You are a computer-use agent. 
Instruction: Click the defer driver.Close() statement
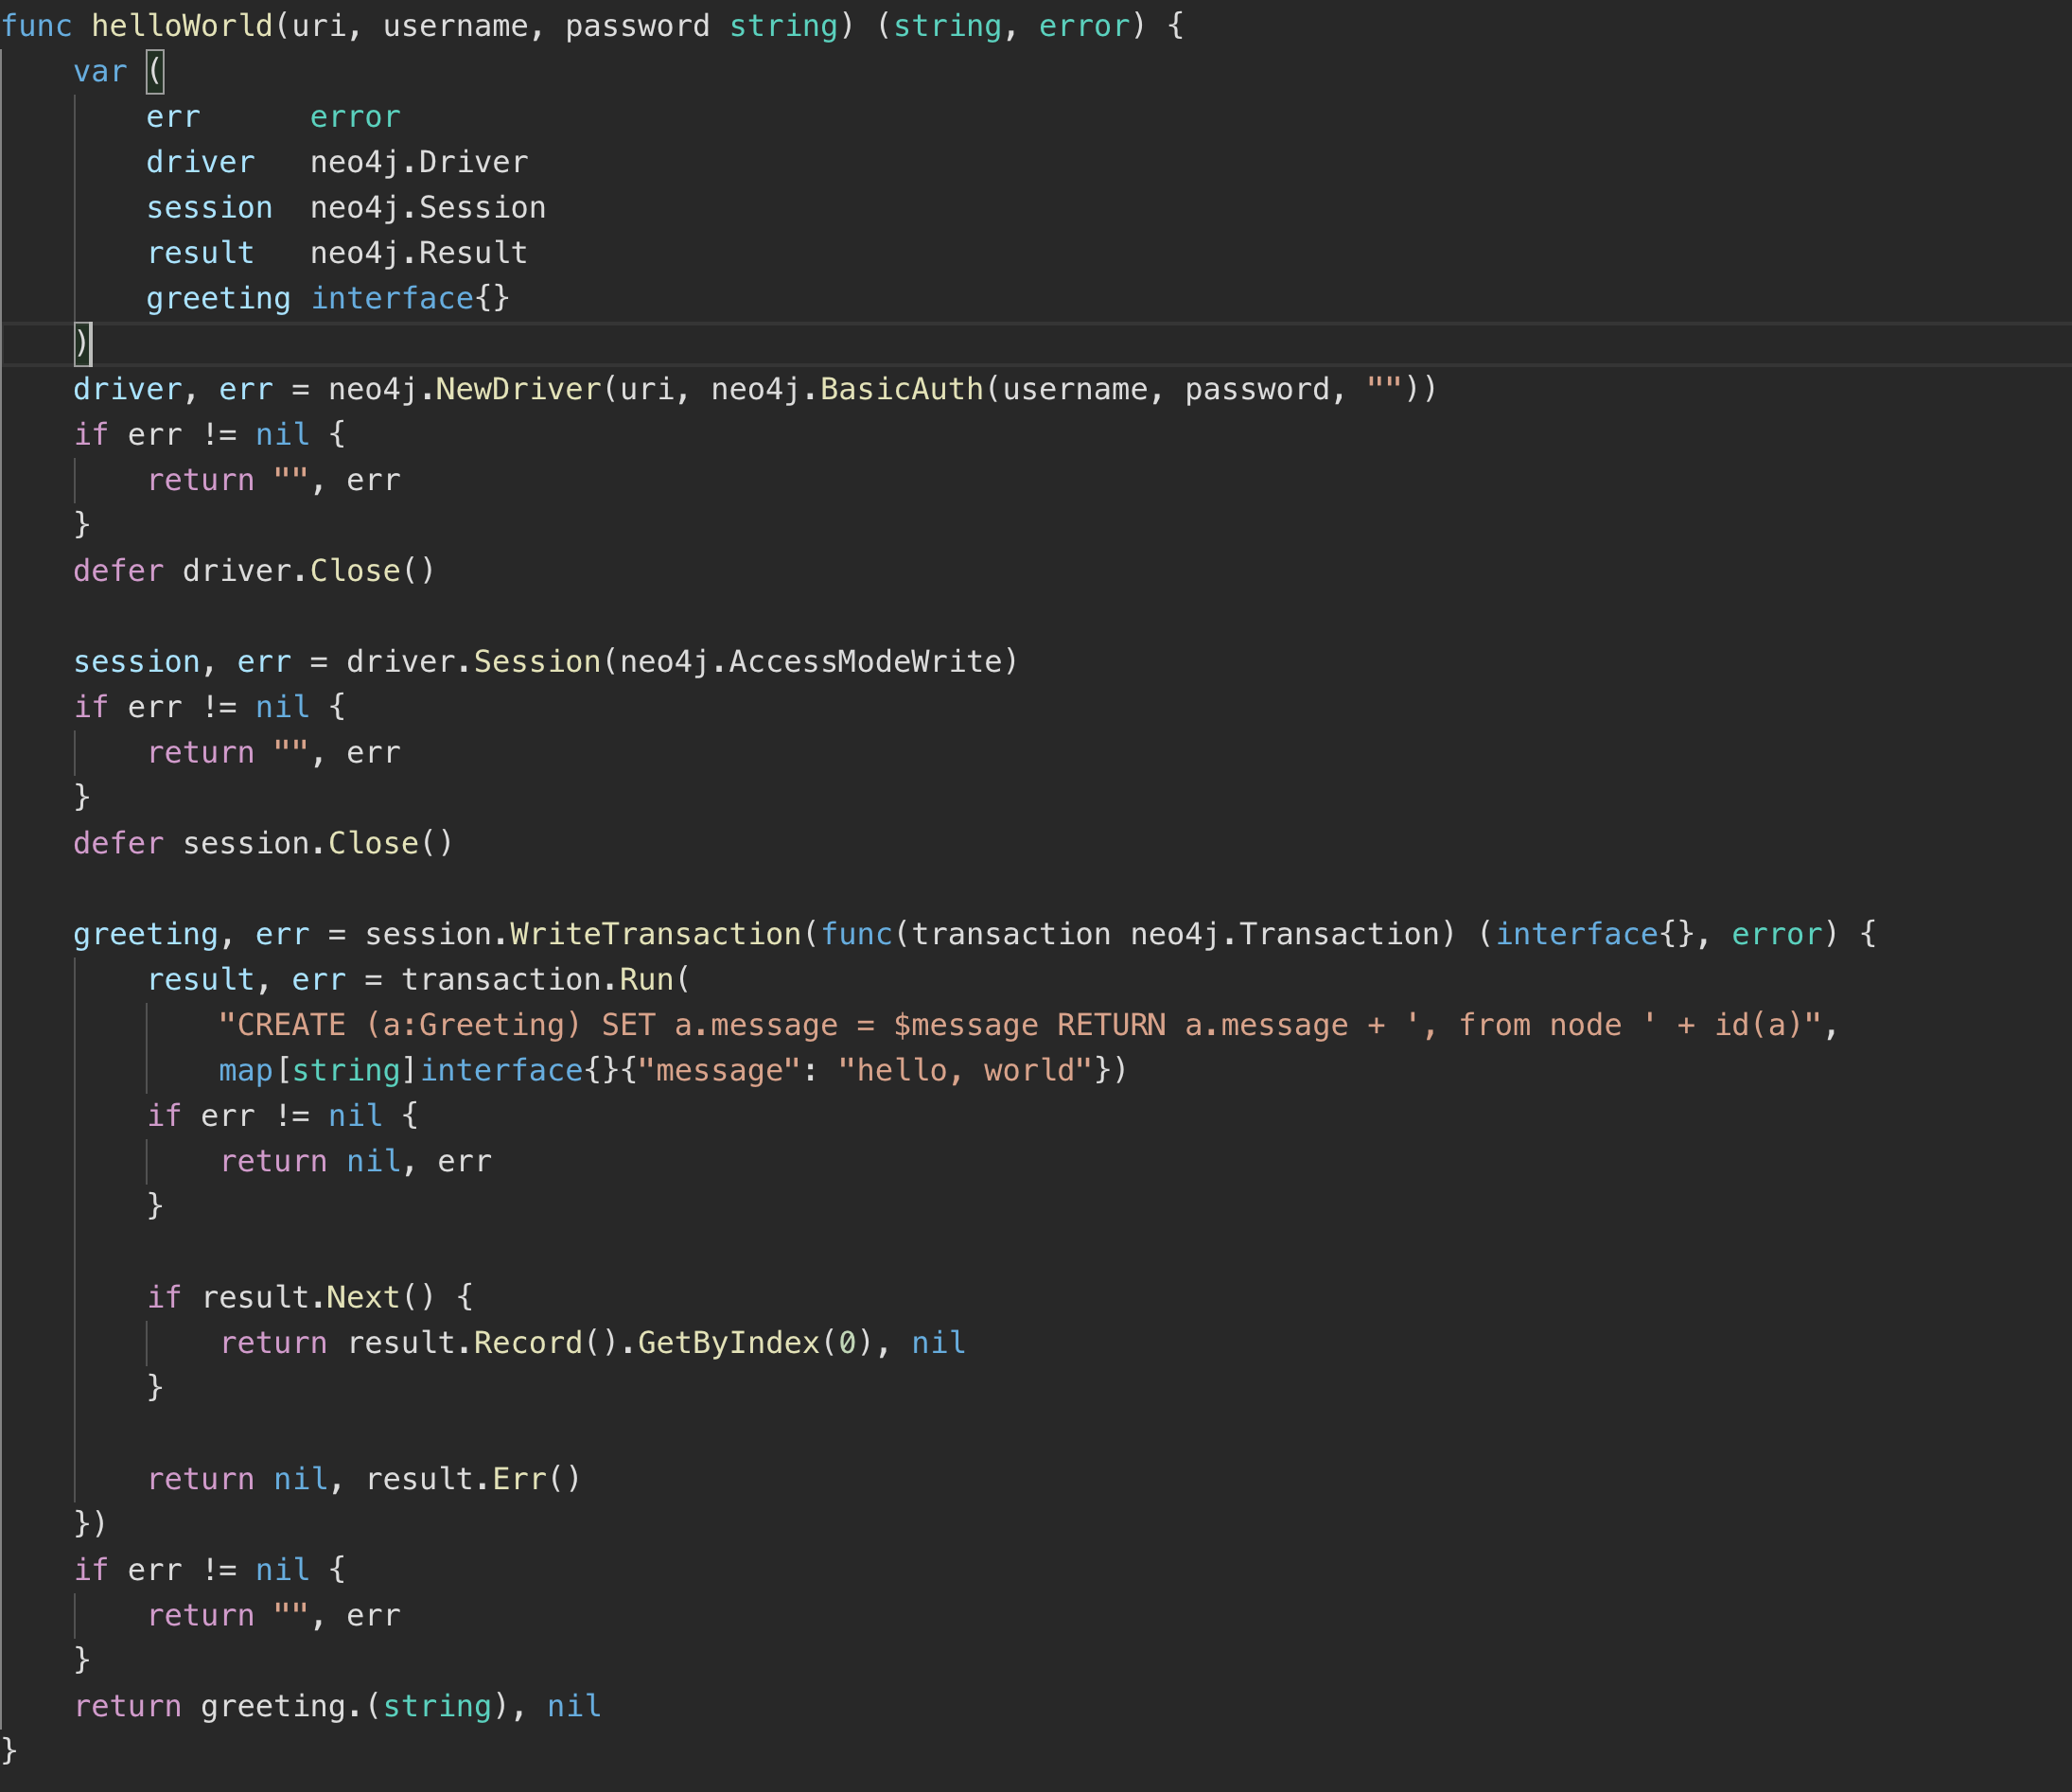(x=253, y=570)
